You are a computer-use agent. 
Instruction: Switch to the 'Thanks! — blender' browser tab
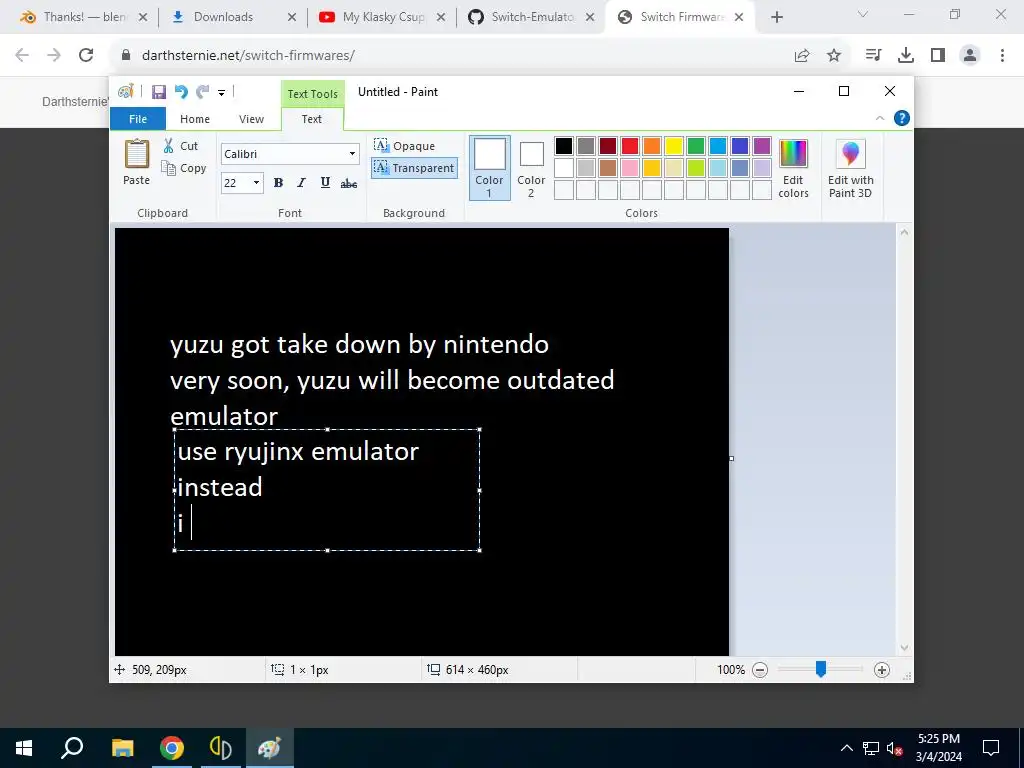(83, 17)
